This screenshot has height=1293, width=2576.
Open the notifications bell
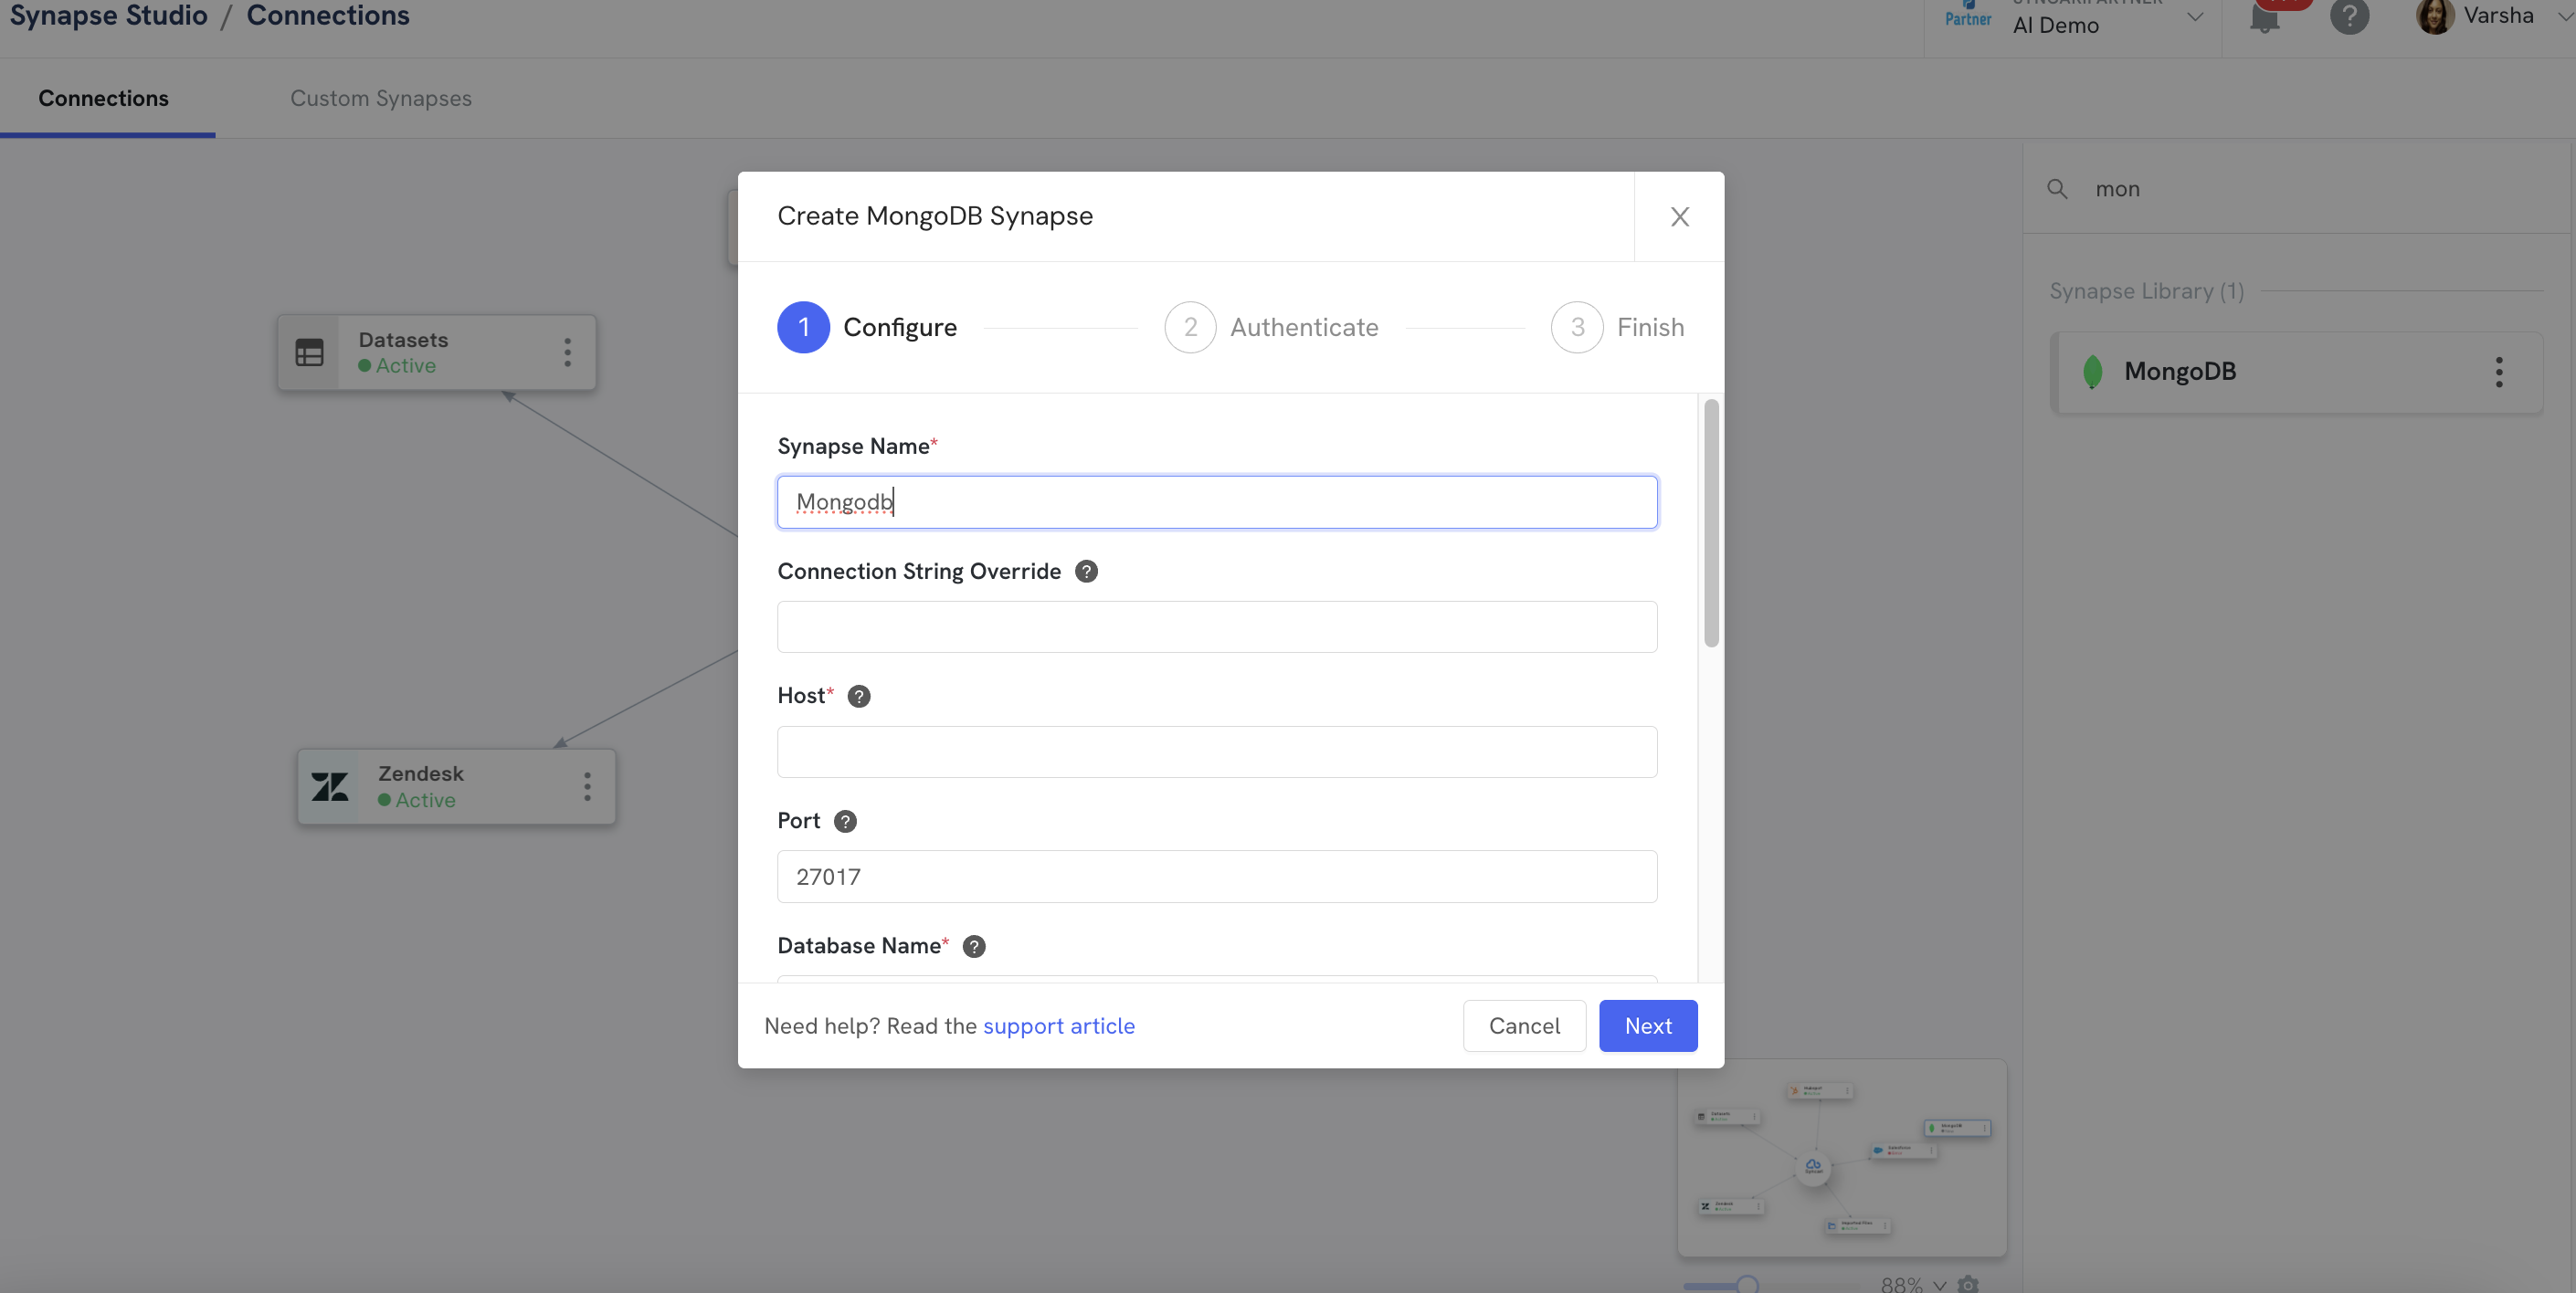[x=2264, y=18]
